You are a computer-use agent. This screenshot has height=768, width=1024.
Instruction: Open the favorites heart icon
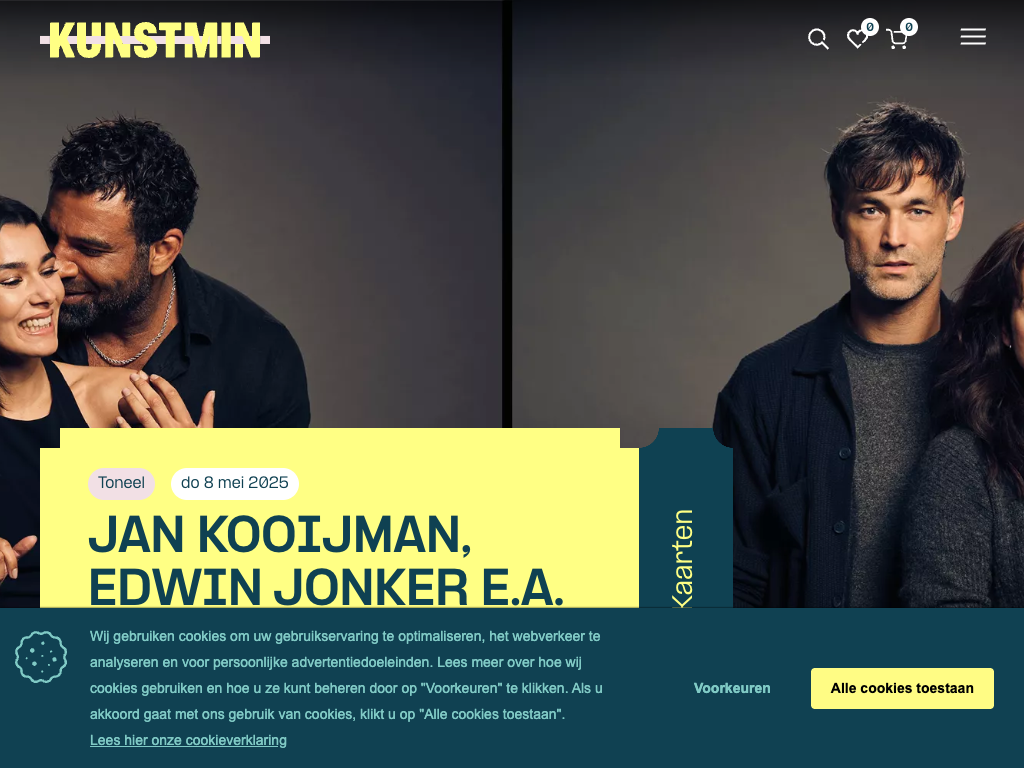pyautogui.click(x=857, y=39)
